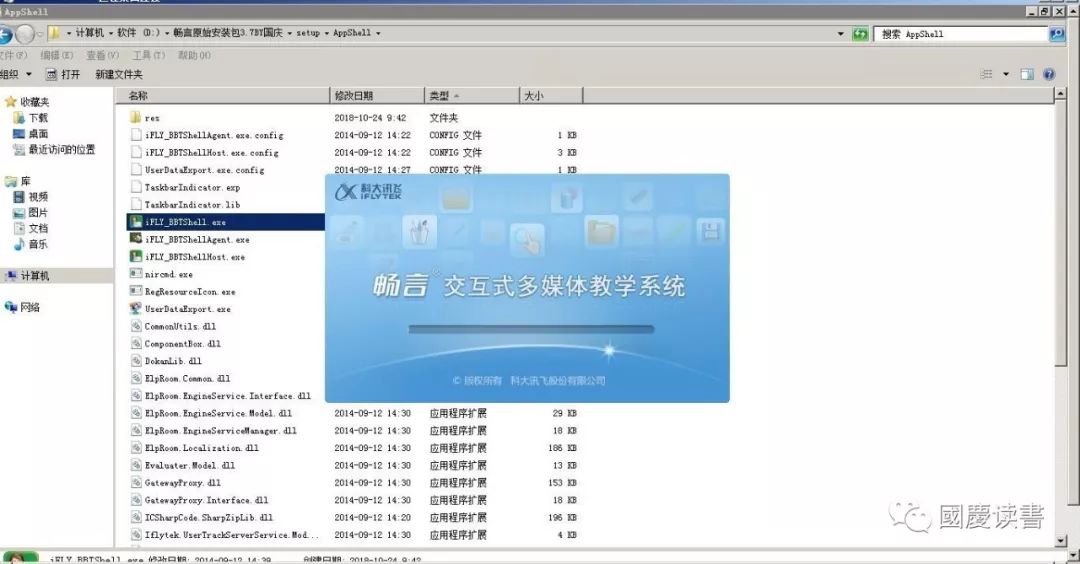Image resolution: width=1080 pixels, height=564 pixels.
Task: Open the 组织 dropdown menu
Action: click(x=15, y=74)
